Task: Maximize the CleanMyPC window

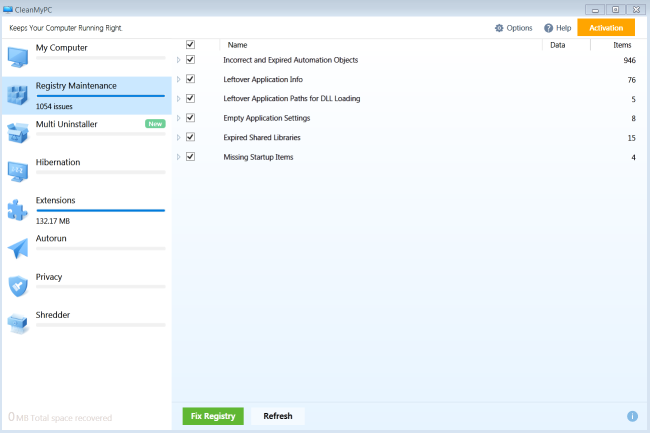Action: pos(616,10)
